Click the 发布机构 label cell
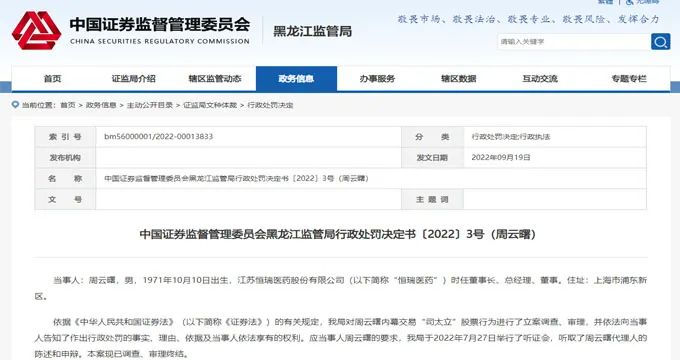 [65, 157]
